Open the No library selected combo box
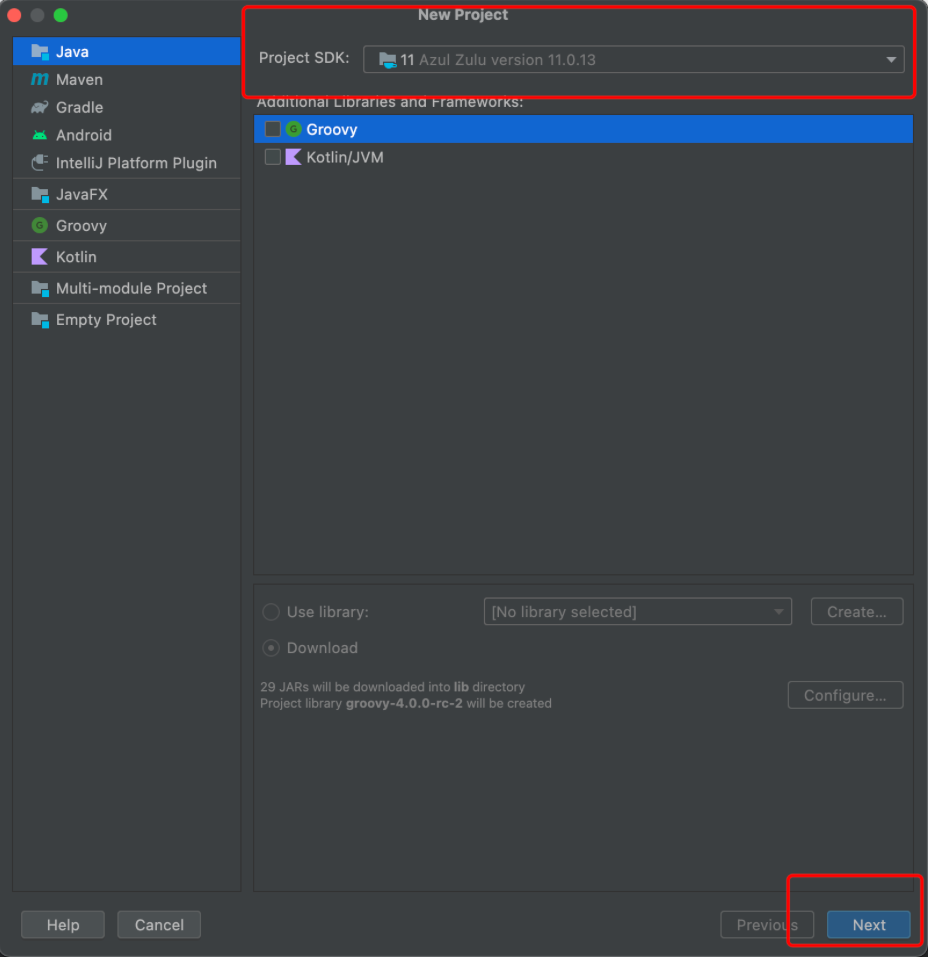Screen dimensions: 938x960 tap(639, 613)
